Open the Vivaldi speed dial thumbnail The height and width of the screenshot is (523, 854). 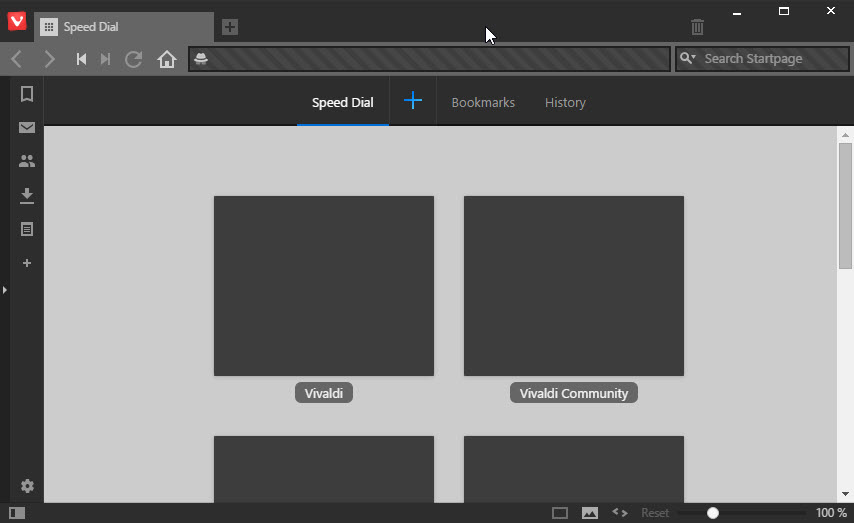pos(324,286)
